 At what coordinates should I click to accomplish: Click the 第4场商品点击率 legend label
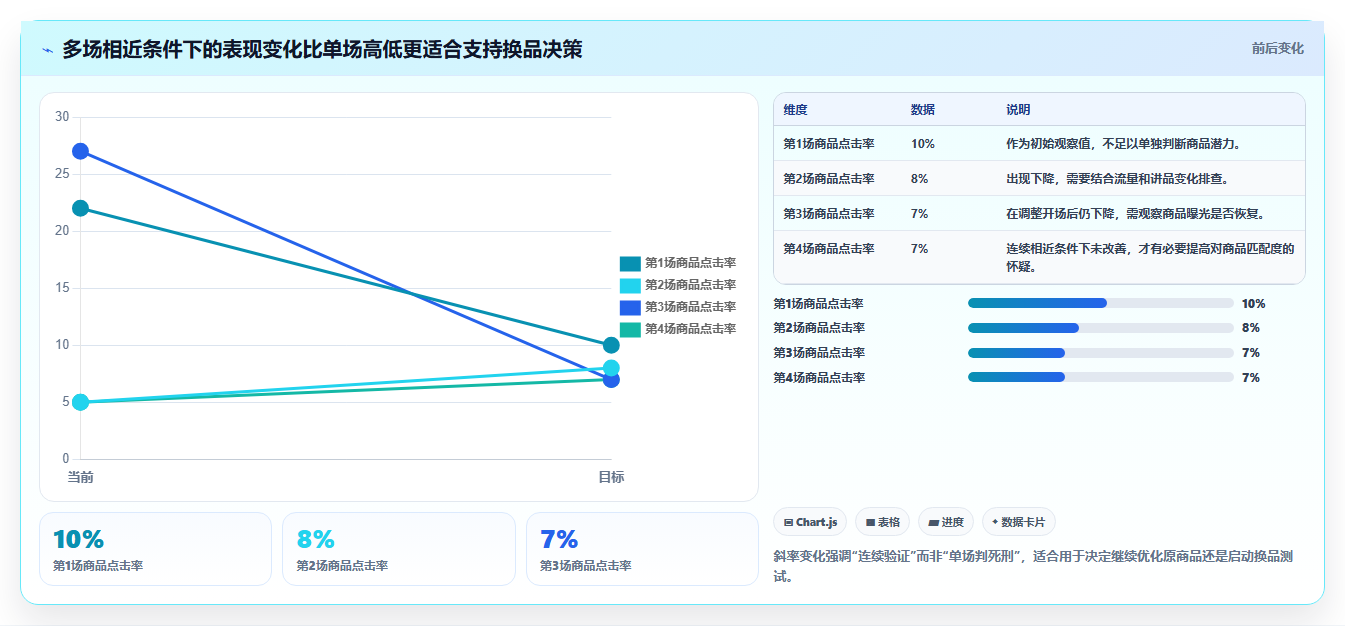click(x=690, y=329)
